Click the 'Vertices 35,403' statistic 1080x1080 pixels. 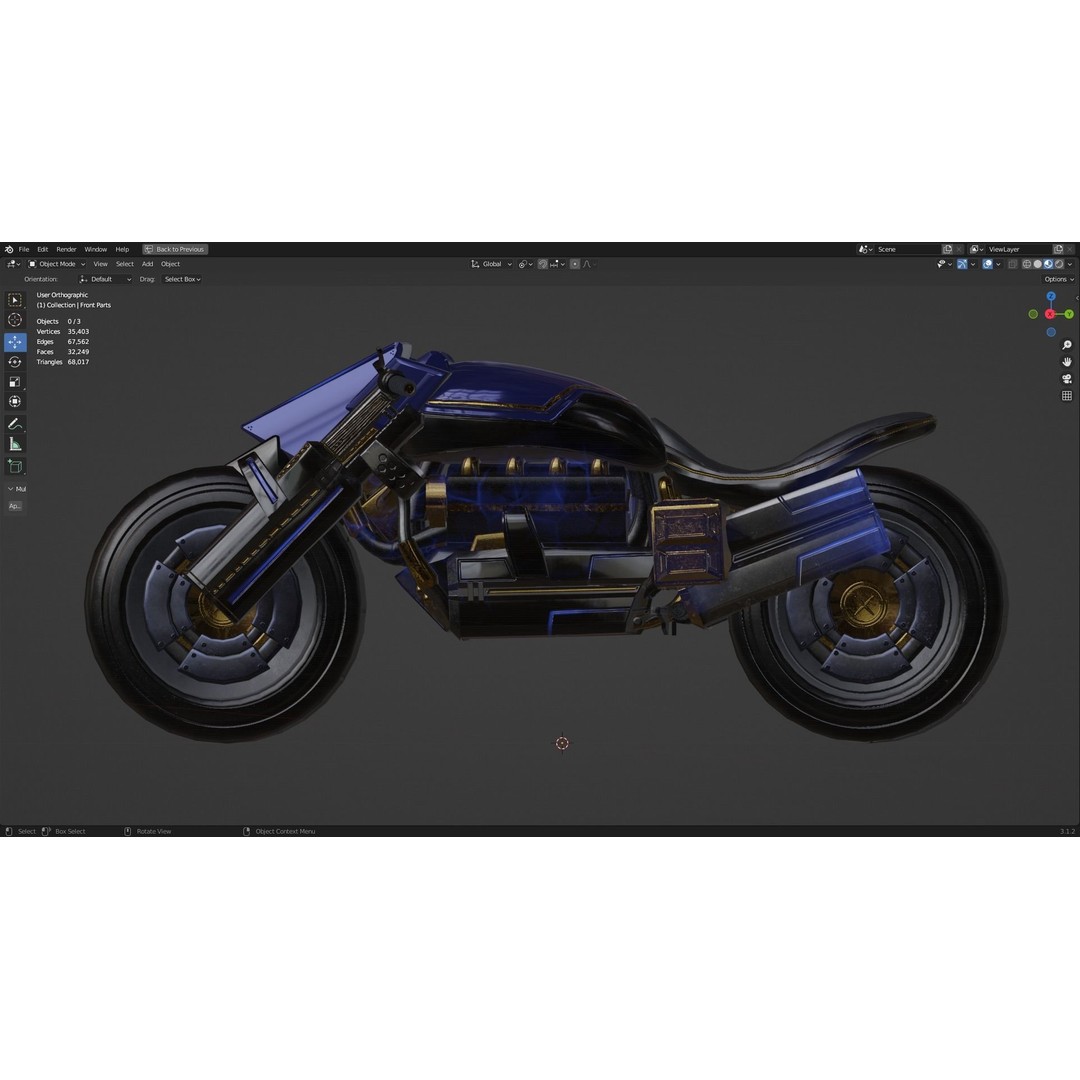pyautogui.click(x=63, y=331)
